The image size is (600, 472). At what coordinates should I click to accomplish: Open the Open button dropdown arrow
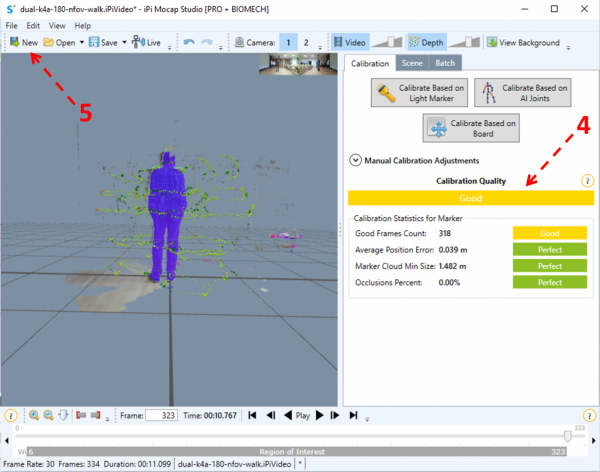coord(82,42)
